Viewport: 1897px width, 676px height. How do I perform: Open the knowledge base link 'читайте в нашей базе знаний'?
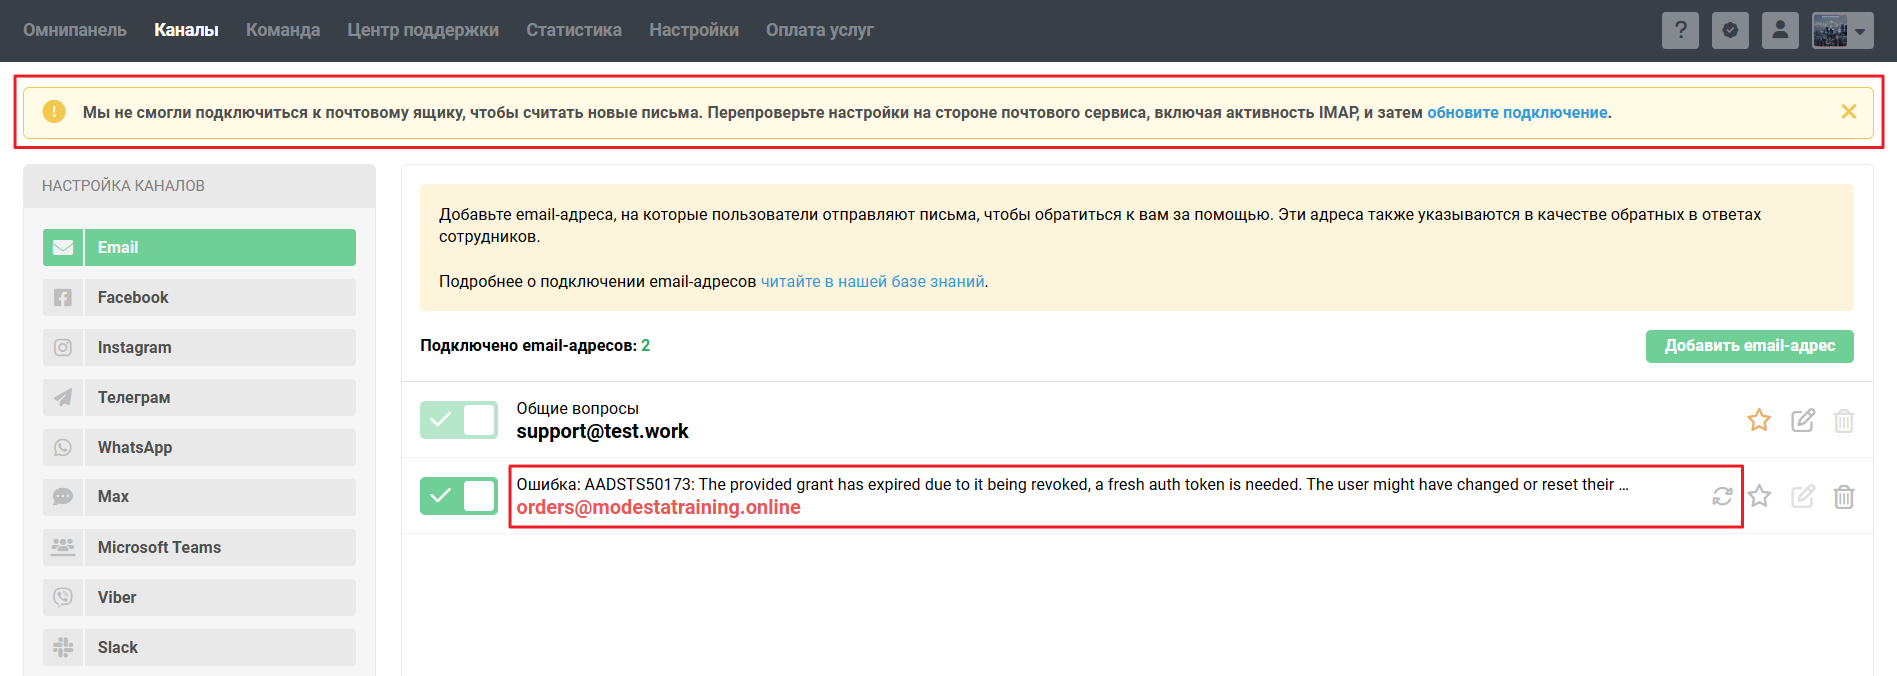[873, 282]
